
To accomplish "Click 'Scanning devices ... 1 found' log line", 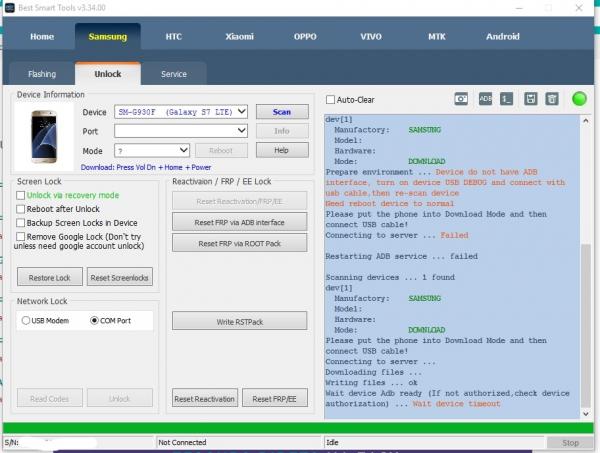I will (390, 277).
